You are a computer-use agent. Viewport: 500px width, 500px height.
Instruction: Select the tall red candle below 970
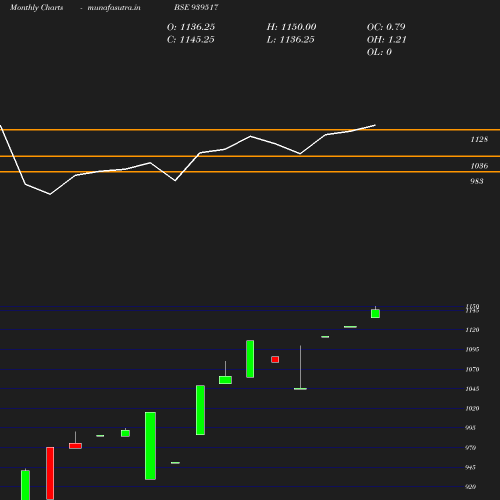click(50, 473)
